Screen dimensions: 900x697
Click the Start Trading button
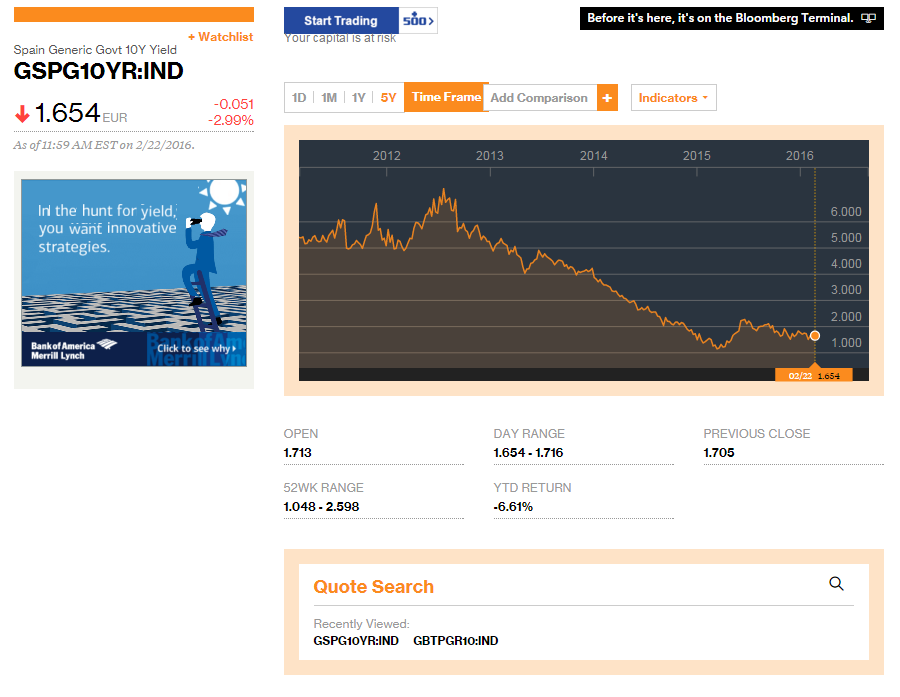point(341,21)
